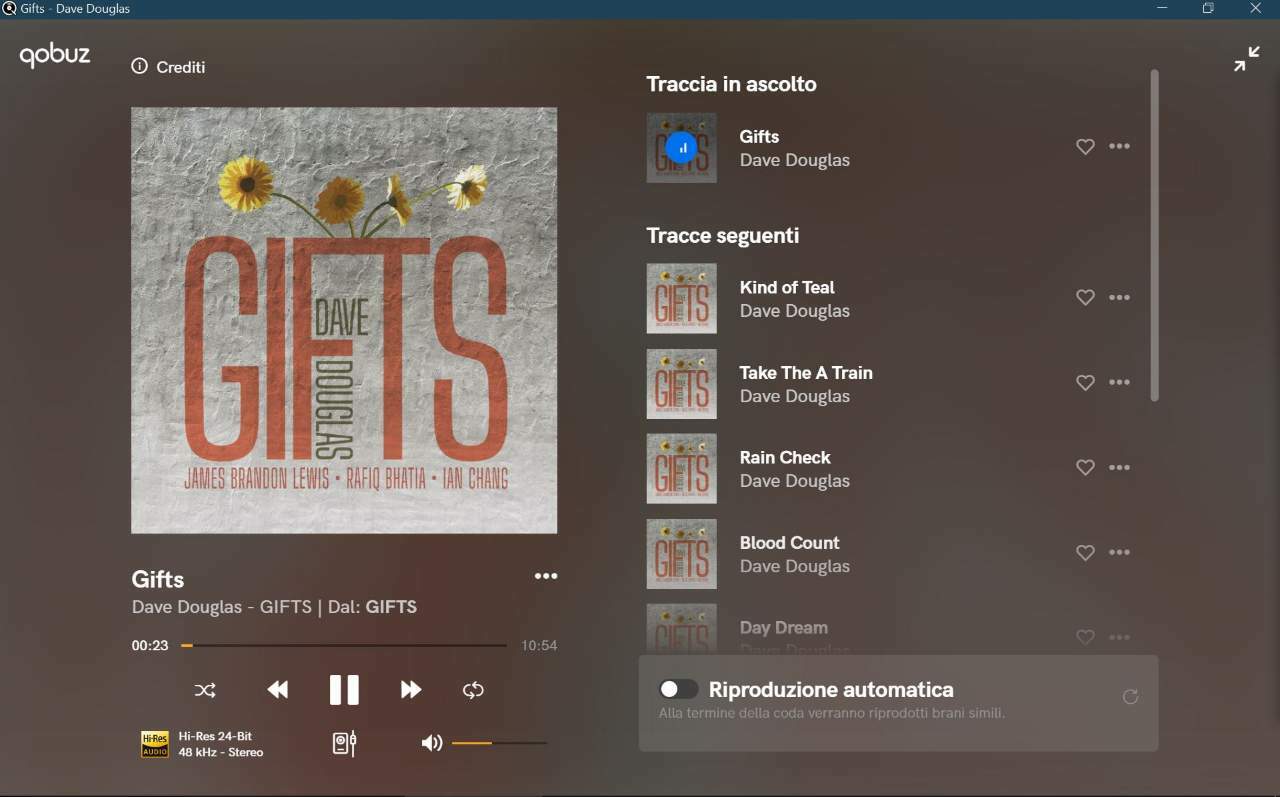Screen dimensions: 1280x797
Task: Click the now-playing Gifts thumbnail
Action: point(681,148)
